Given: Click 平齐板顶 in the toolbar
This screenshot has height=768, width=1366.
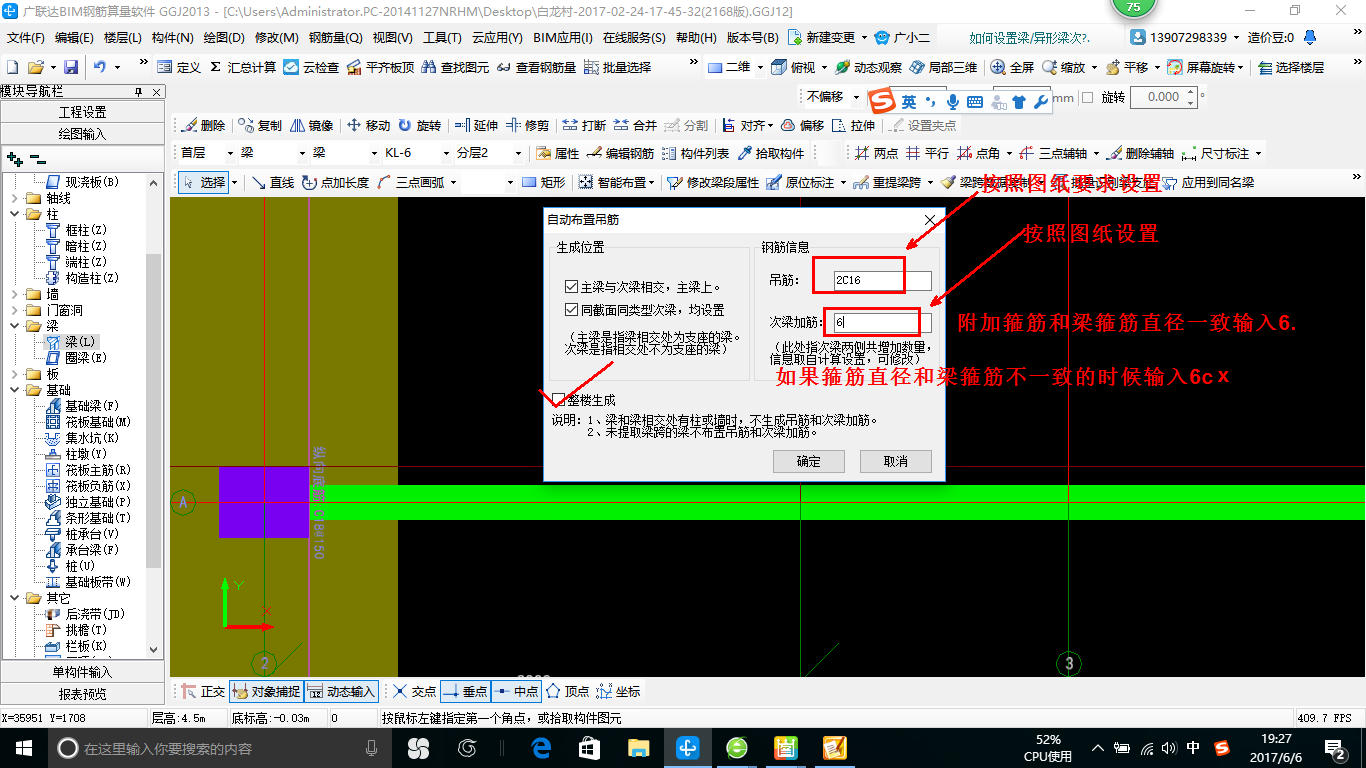Looking at the screenshot, I should tap(380, 67).
